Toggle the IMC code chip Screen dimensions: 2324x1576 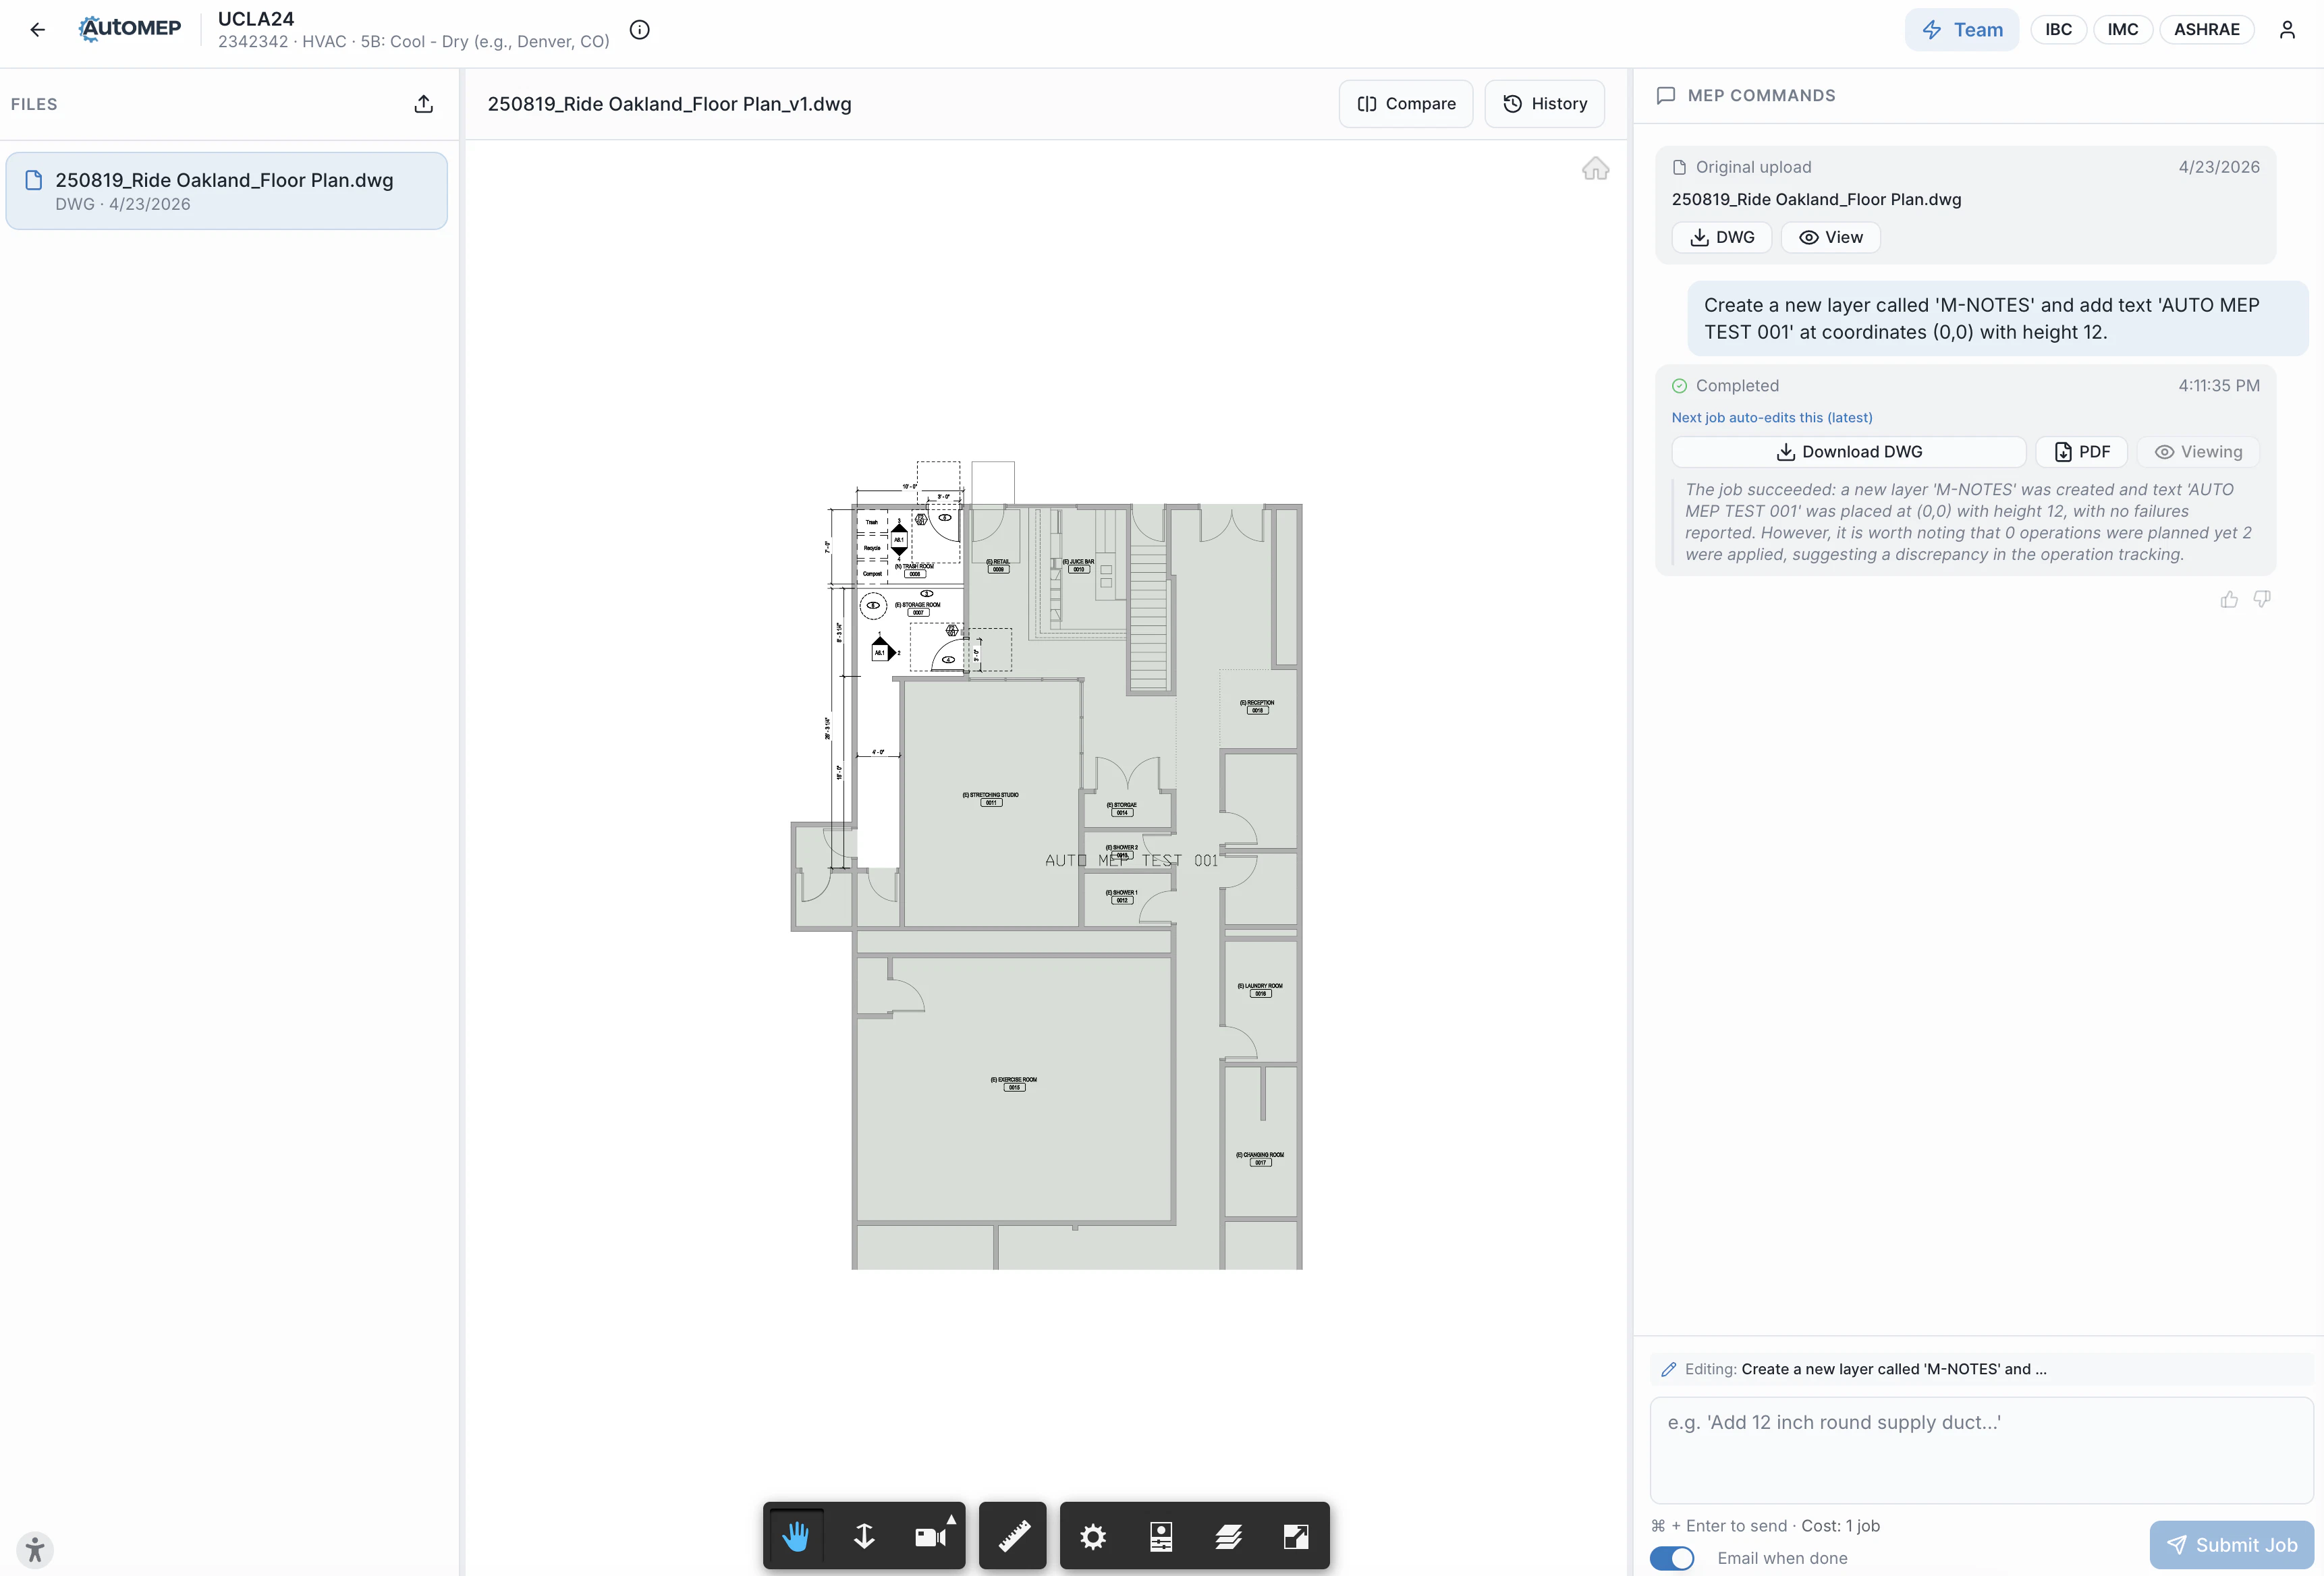(x=2122, y=30)
